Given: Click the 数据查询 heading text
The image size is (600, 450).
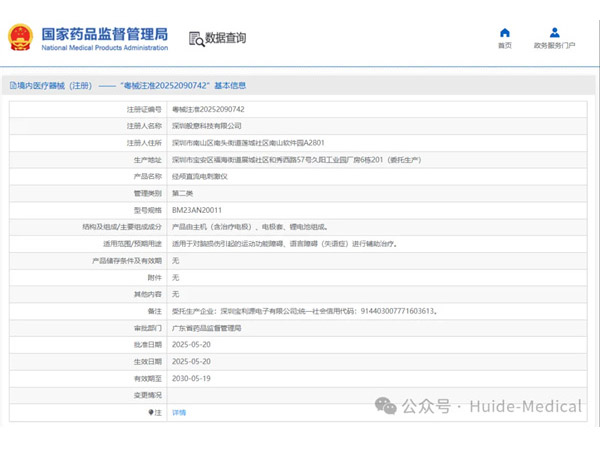Looking at the screenshot, I should [x=225, y=39].
